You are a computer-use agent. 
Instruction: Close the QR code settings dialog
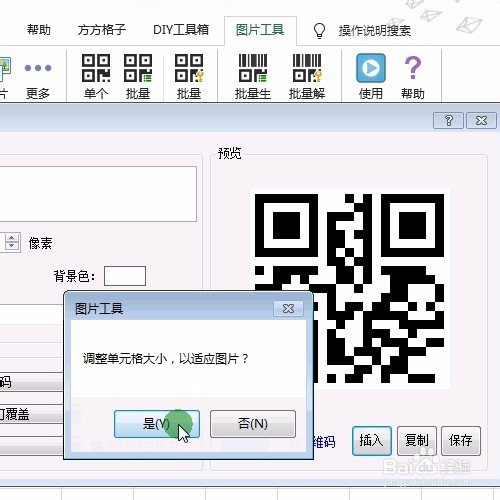[482, 120]
